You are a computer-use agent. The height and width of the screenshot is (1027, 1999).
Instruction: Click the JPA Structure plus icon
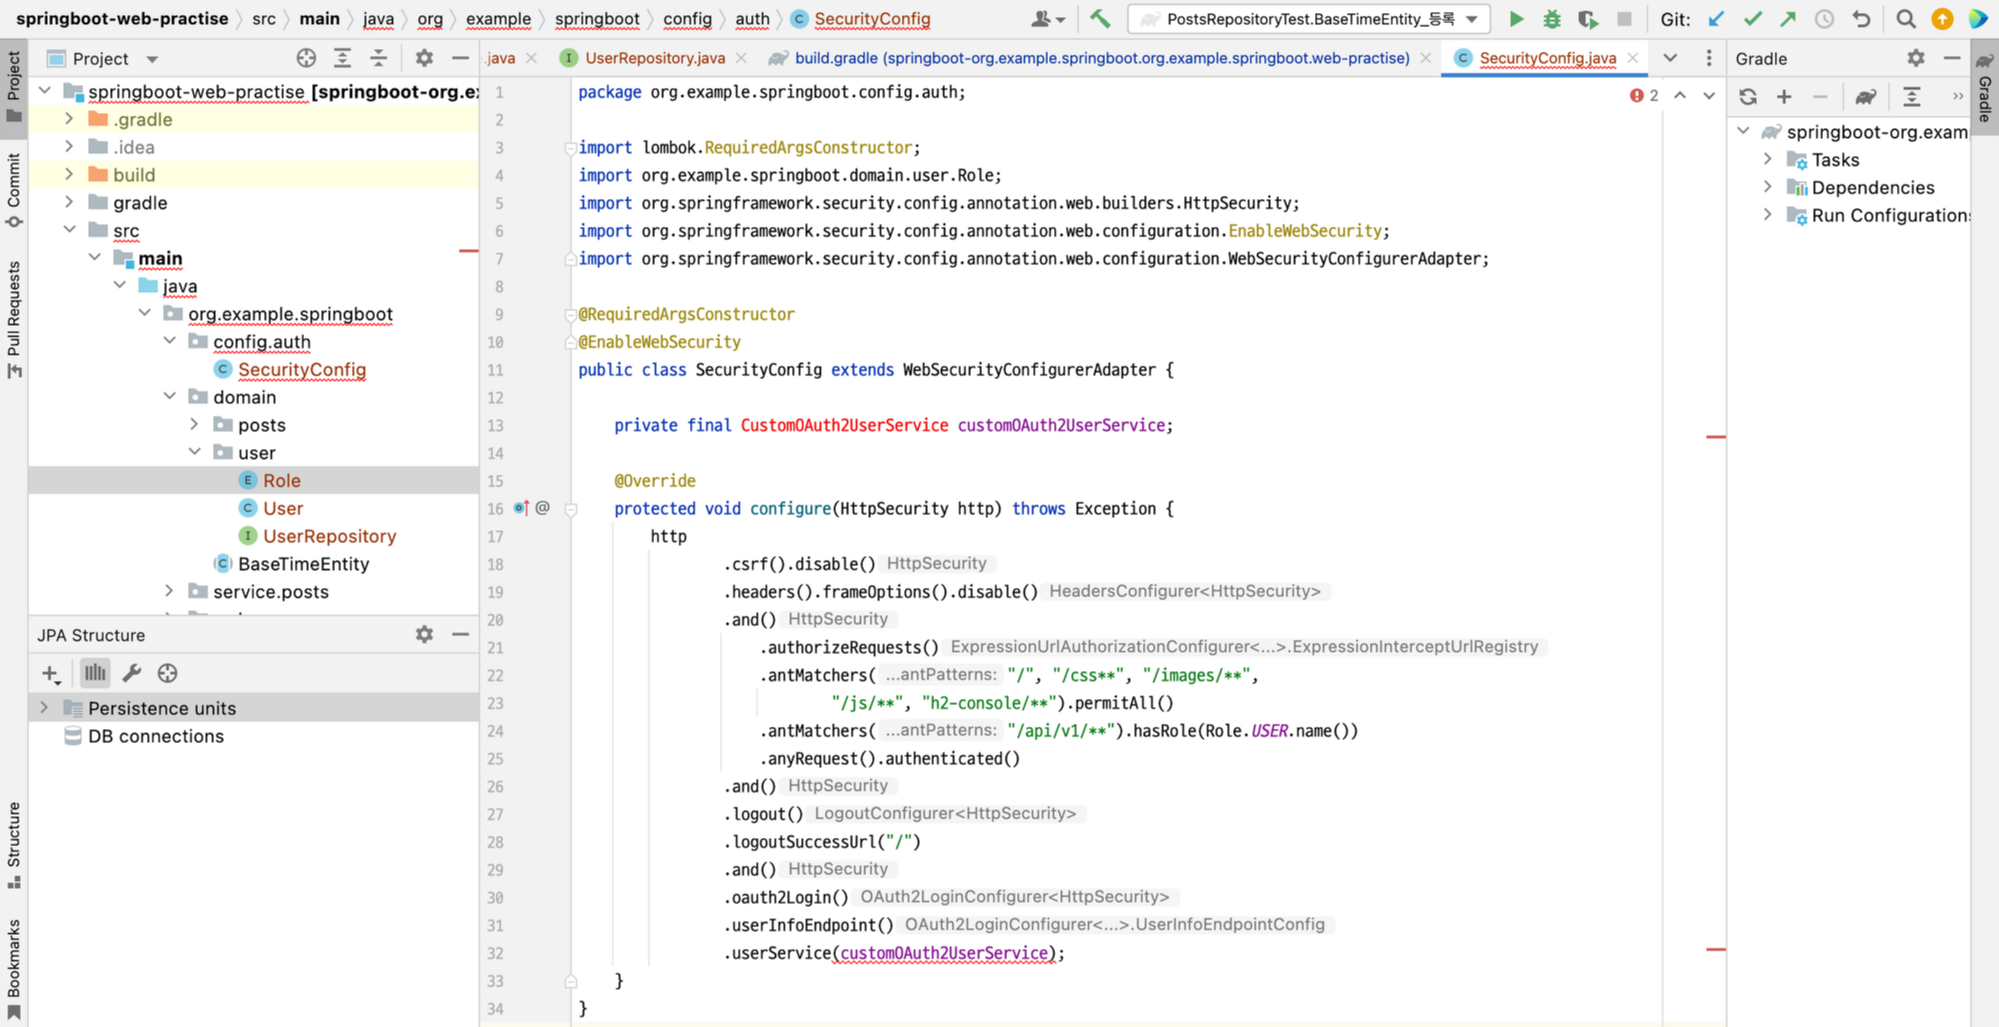coord(51,674)
